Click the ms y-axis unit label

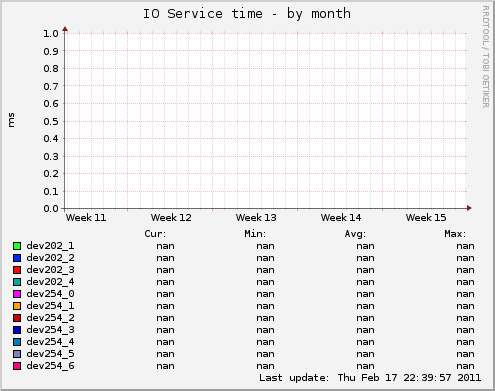(x=11, y=120)
